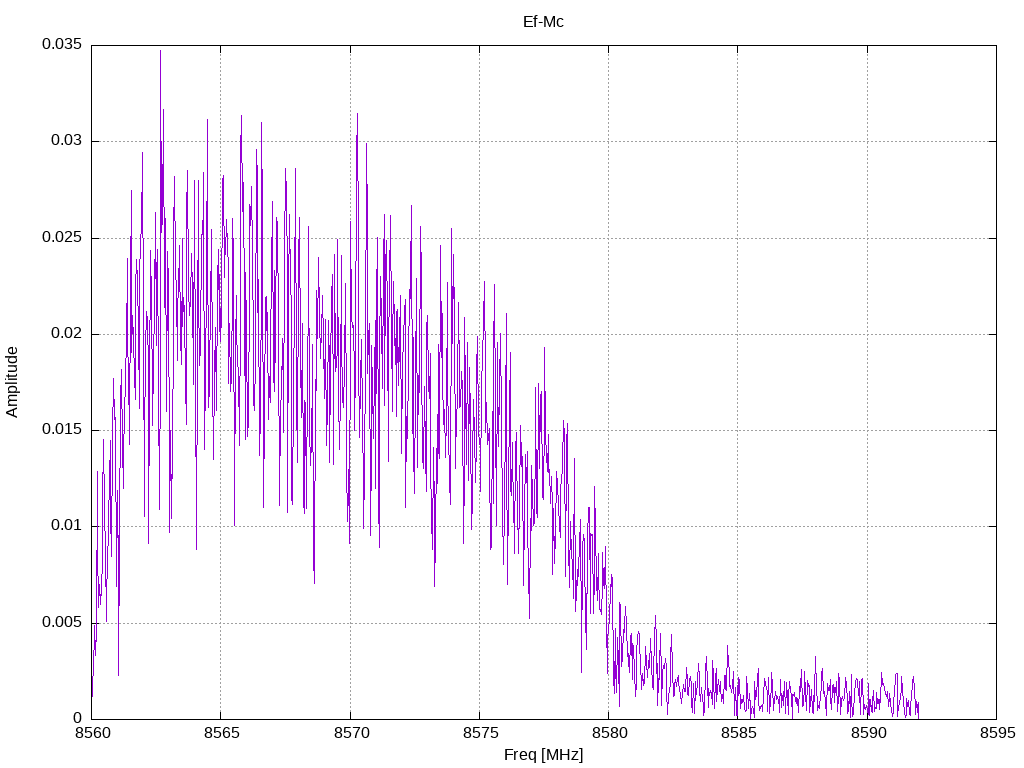1024x768 pixels.
Task: Click the 0.03 y-axis tick label
Action: (x=67, y=140)
